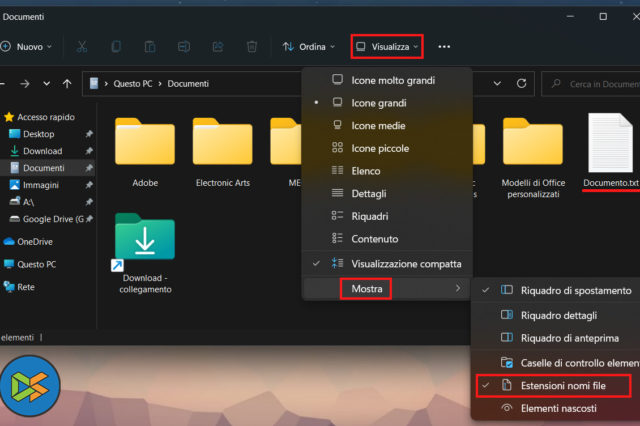Screen dimensions: 640x426
Task: Click the Nuovo button
Action: tap(25, 46)
